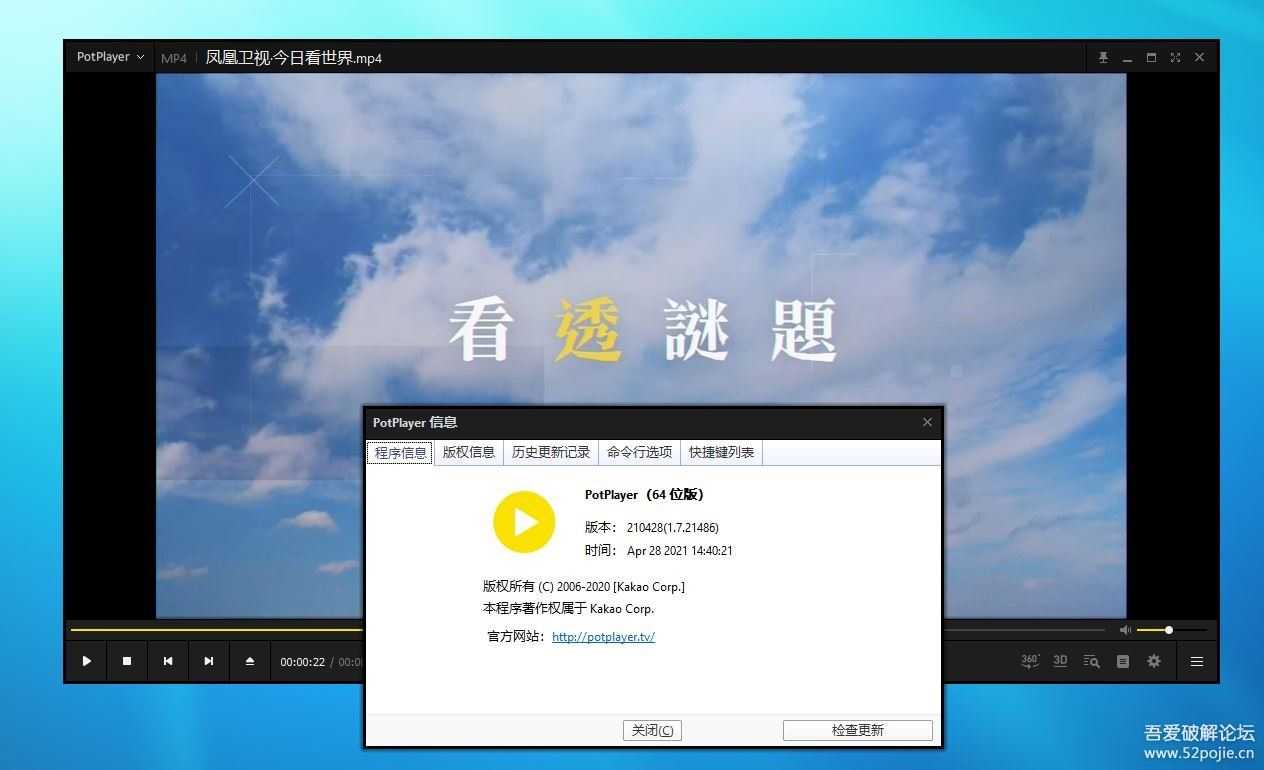Screen dimensions: 1264x770
Task: Click the elapsed time 00:00:22
Action: [303, 662]
